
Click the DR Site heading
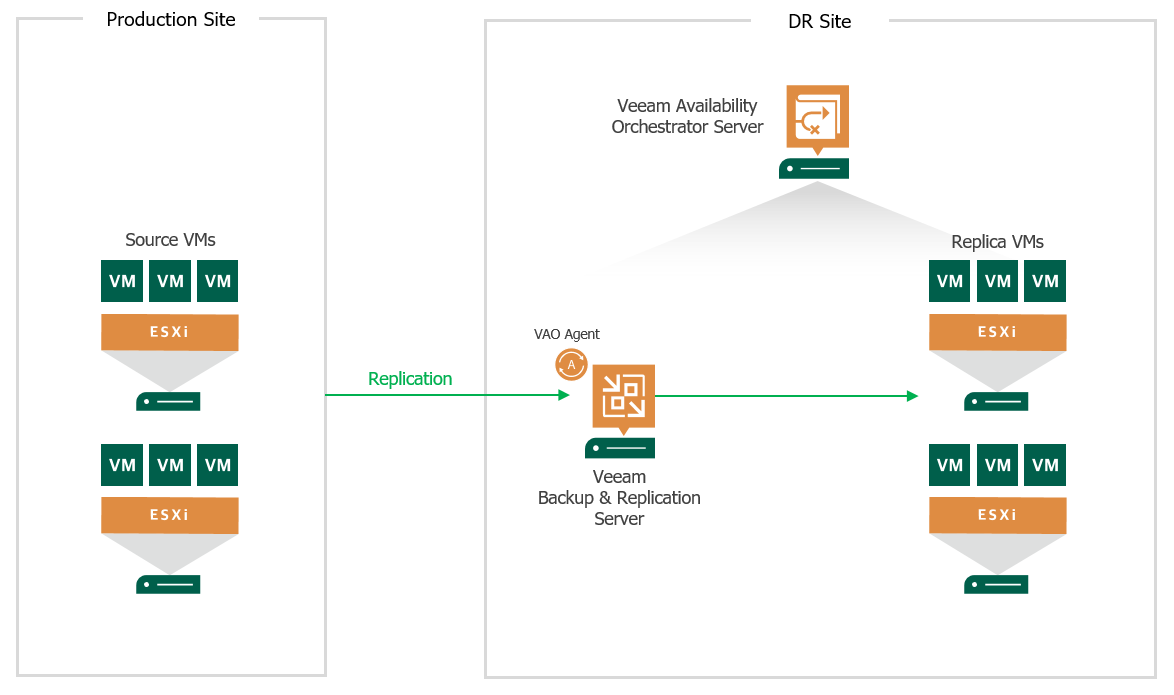[820, 22]
